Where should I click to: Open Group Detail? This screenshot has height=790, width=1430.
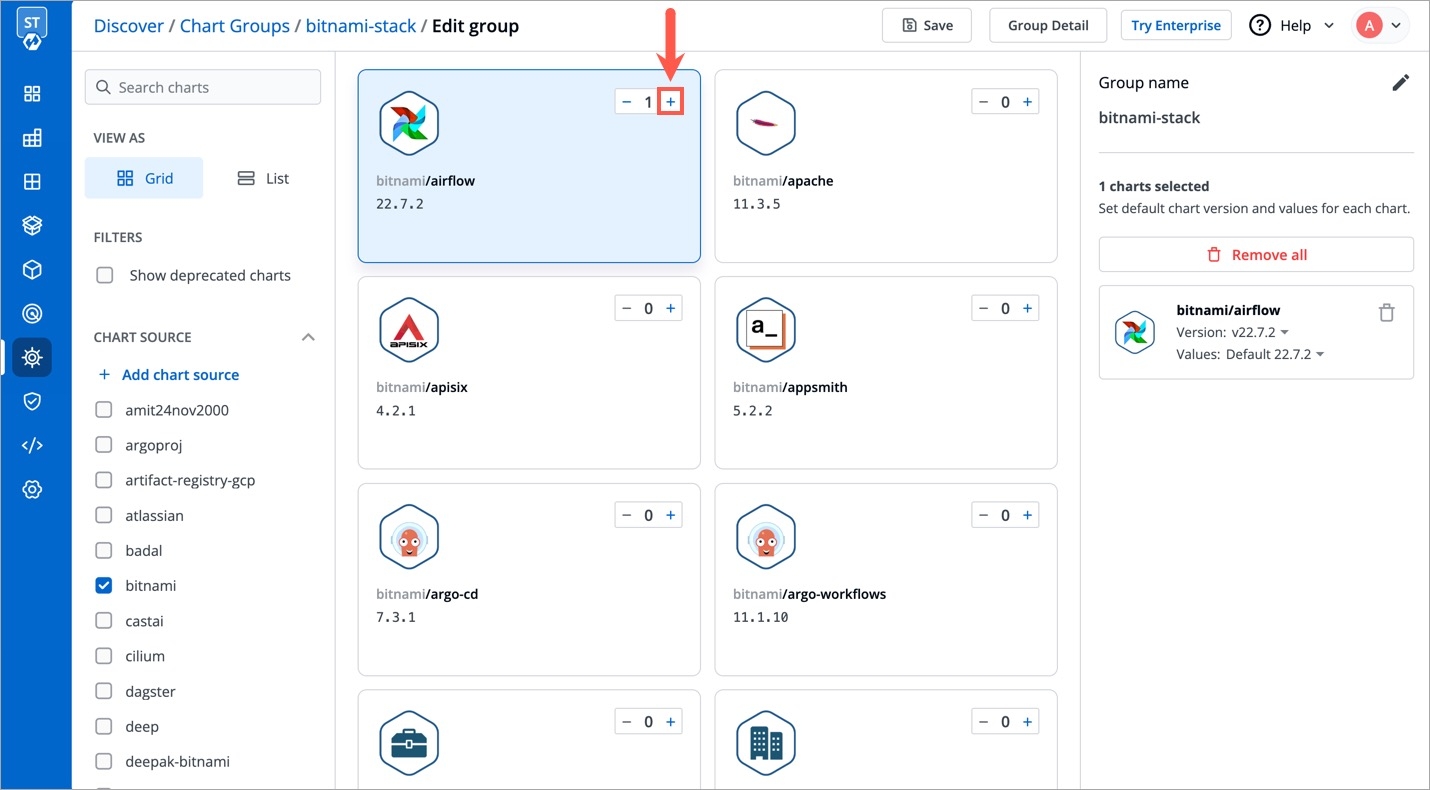pyautogui.click(x=1048, y=25)
